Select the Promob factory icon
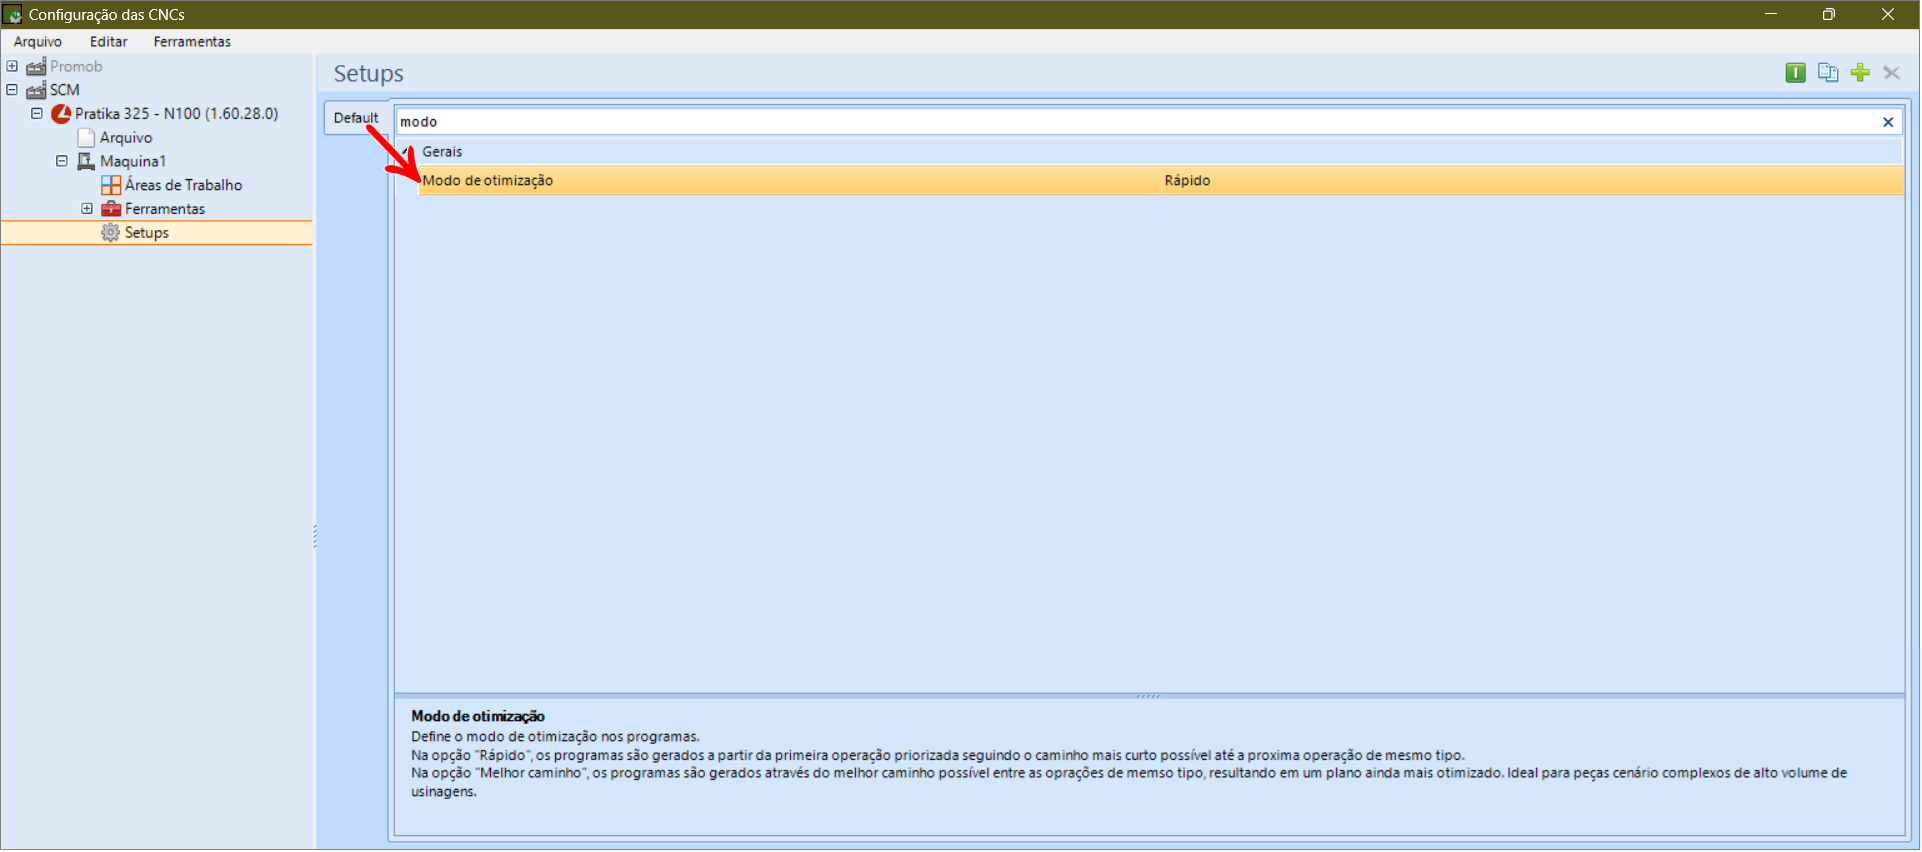The image size is (1922, 852). click(36, 67)
